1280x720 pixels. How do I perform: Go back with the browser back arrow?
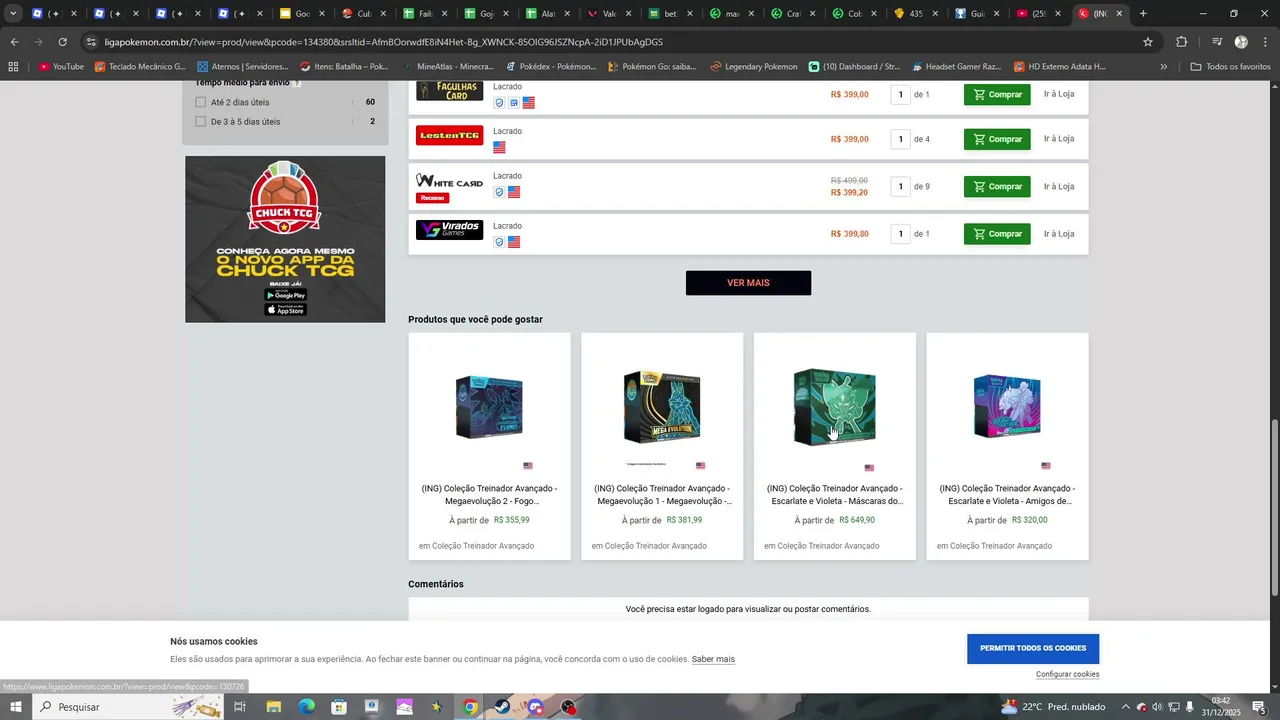click(14, 42)
